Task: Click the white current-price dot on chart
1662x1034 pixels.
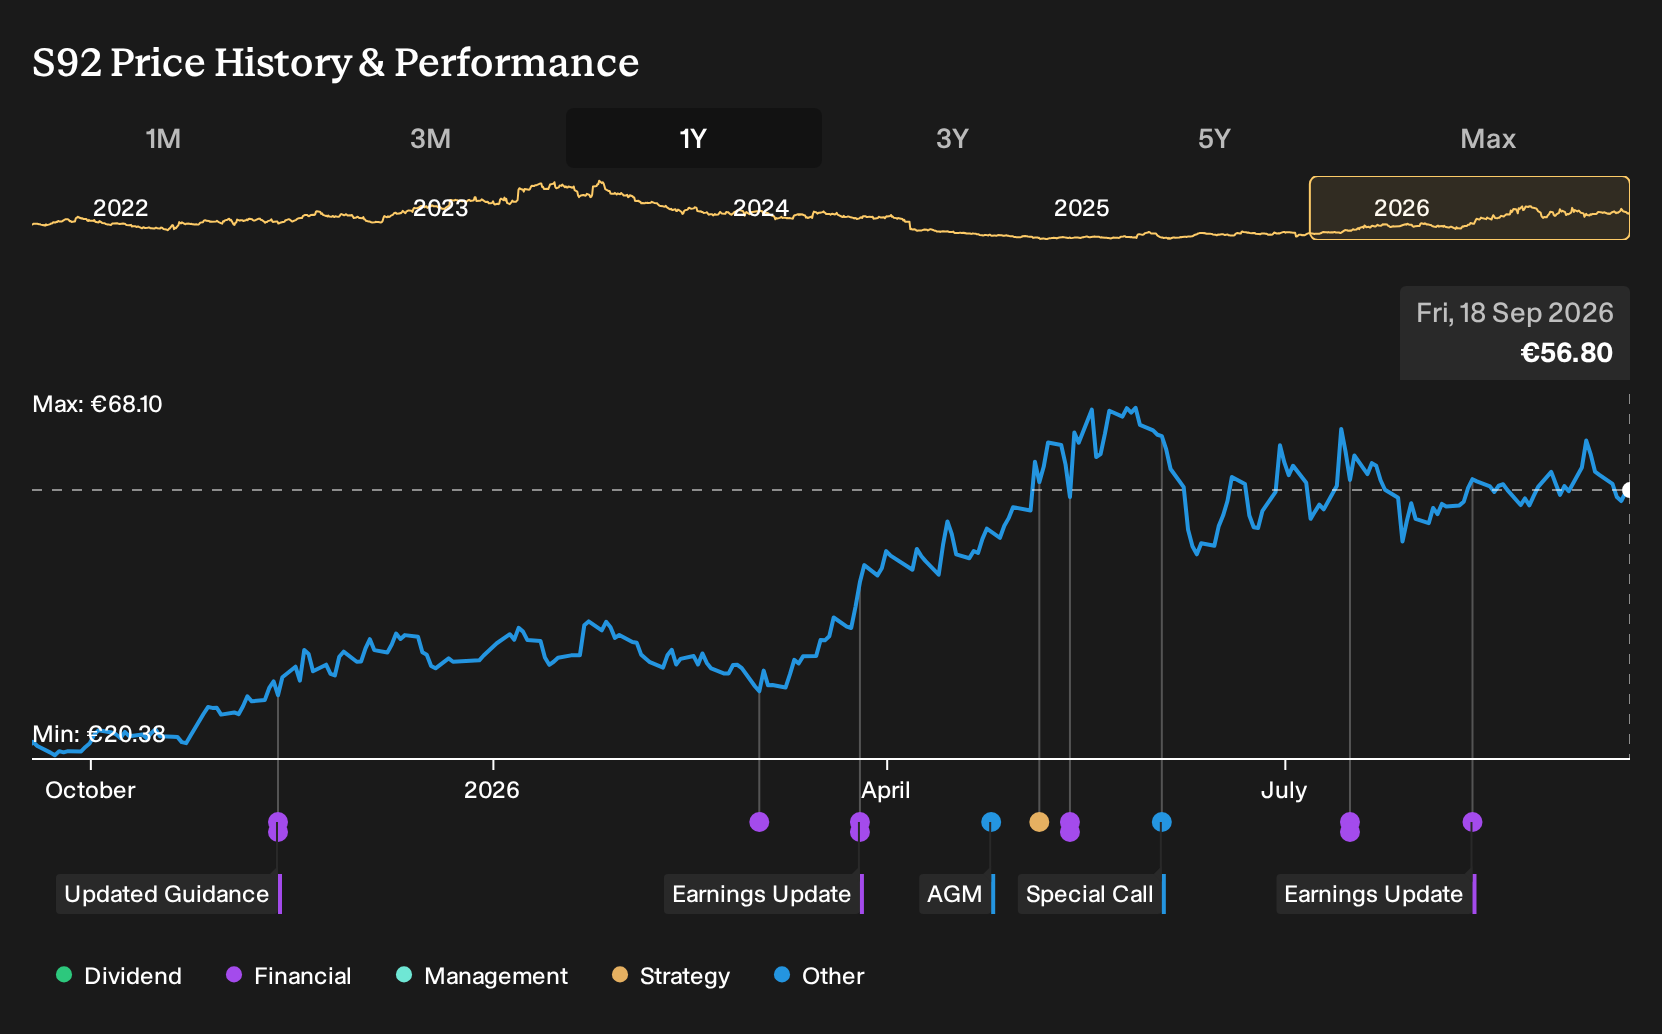Action: [1628, 490]
